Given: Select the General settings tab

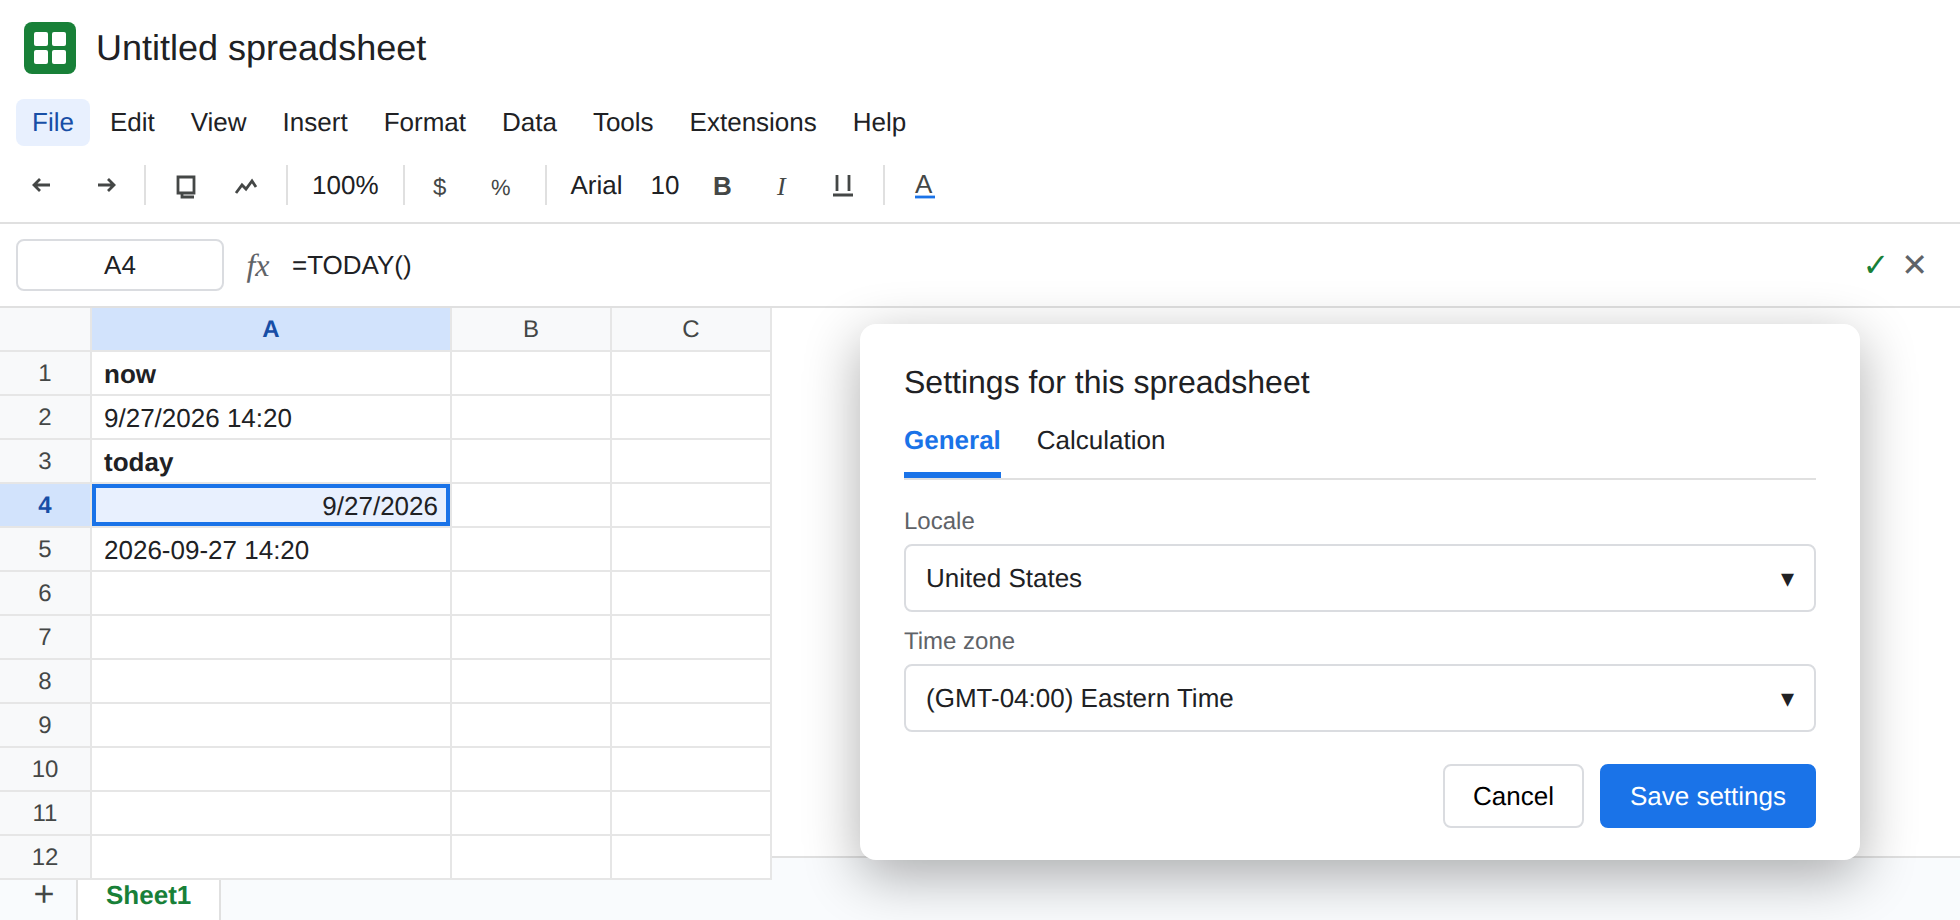Looking at the screenshot, I should [952, 441].
